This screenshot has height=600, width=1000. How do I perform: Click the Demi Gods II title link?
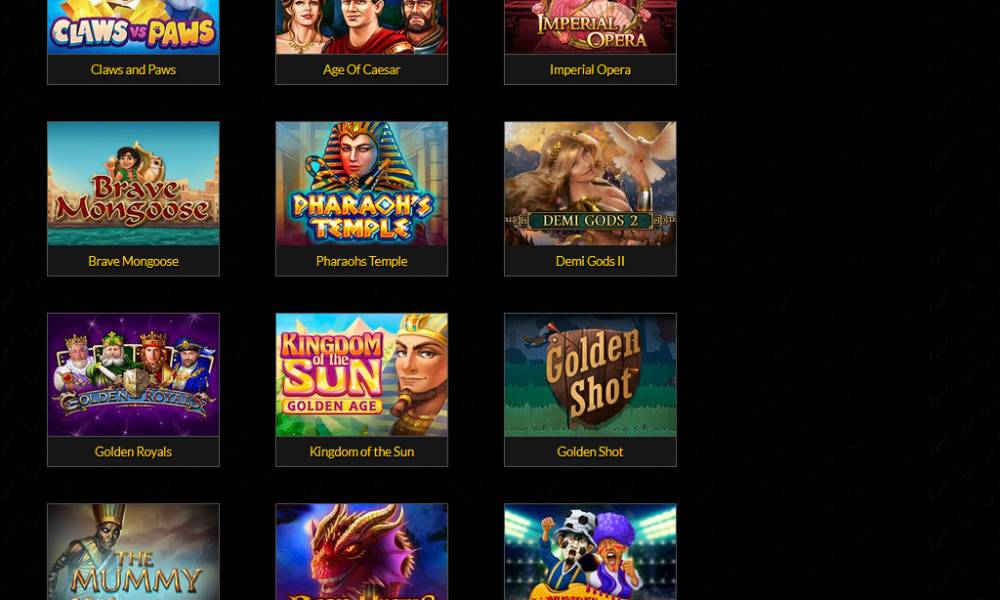590,261
